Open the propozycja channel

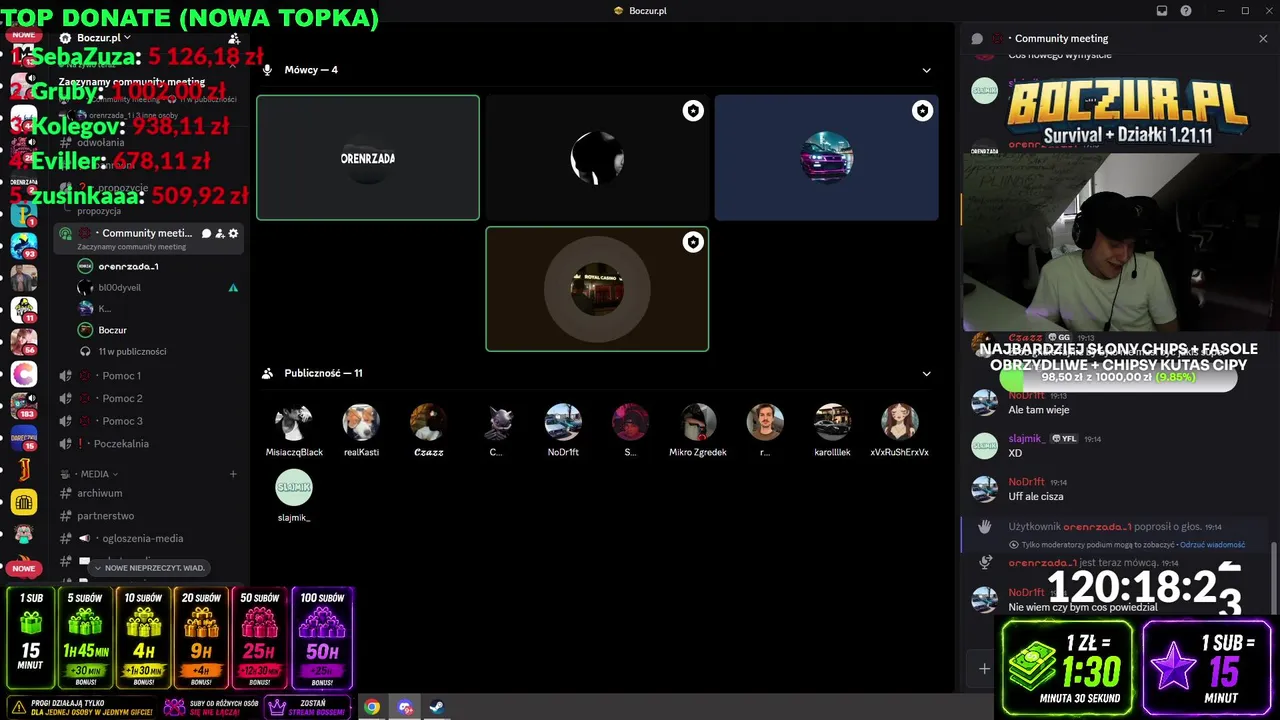pyautogui.click(x=99, y=211)
